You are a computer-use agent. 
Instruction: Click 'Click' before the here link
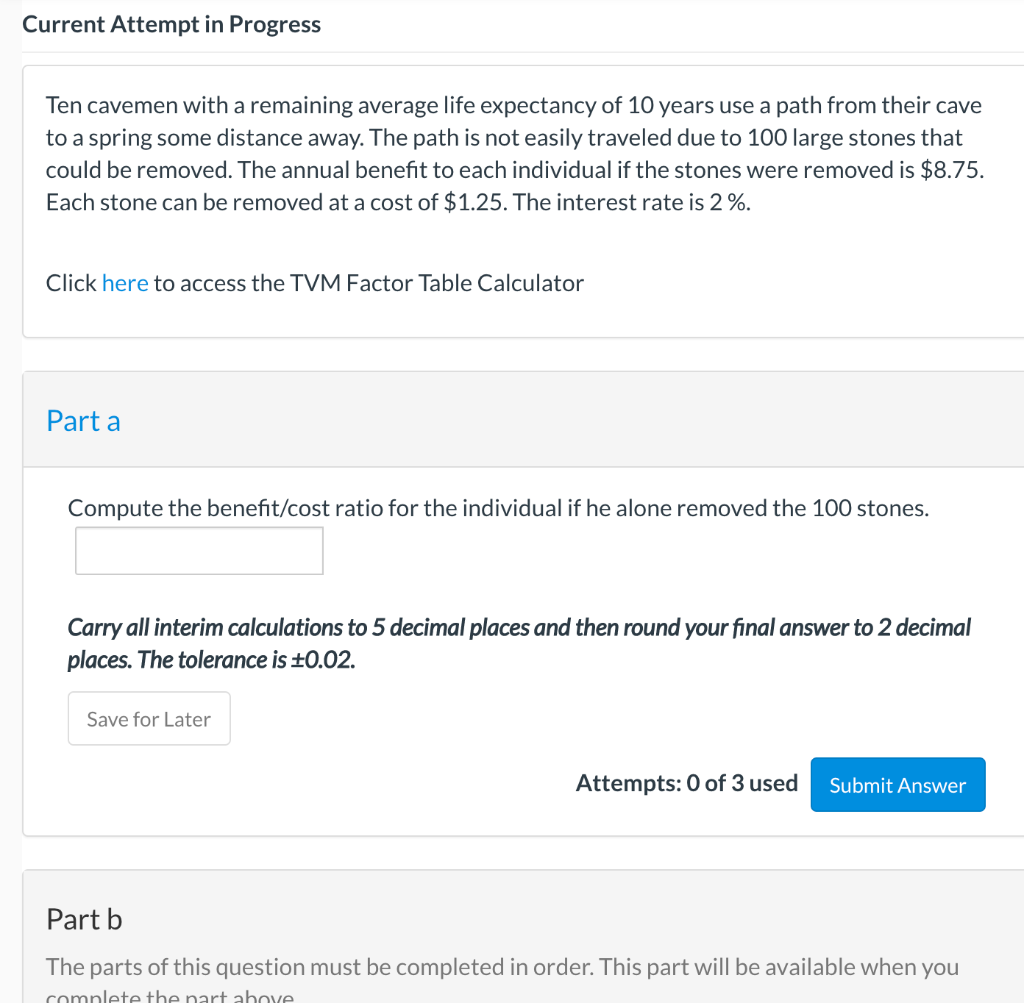click(x=71, y=283)
